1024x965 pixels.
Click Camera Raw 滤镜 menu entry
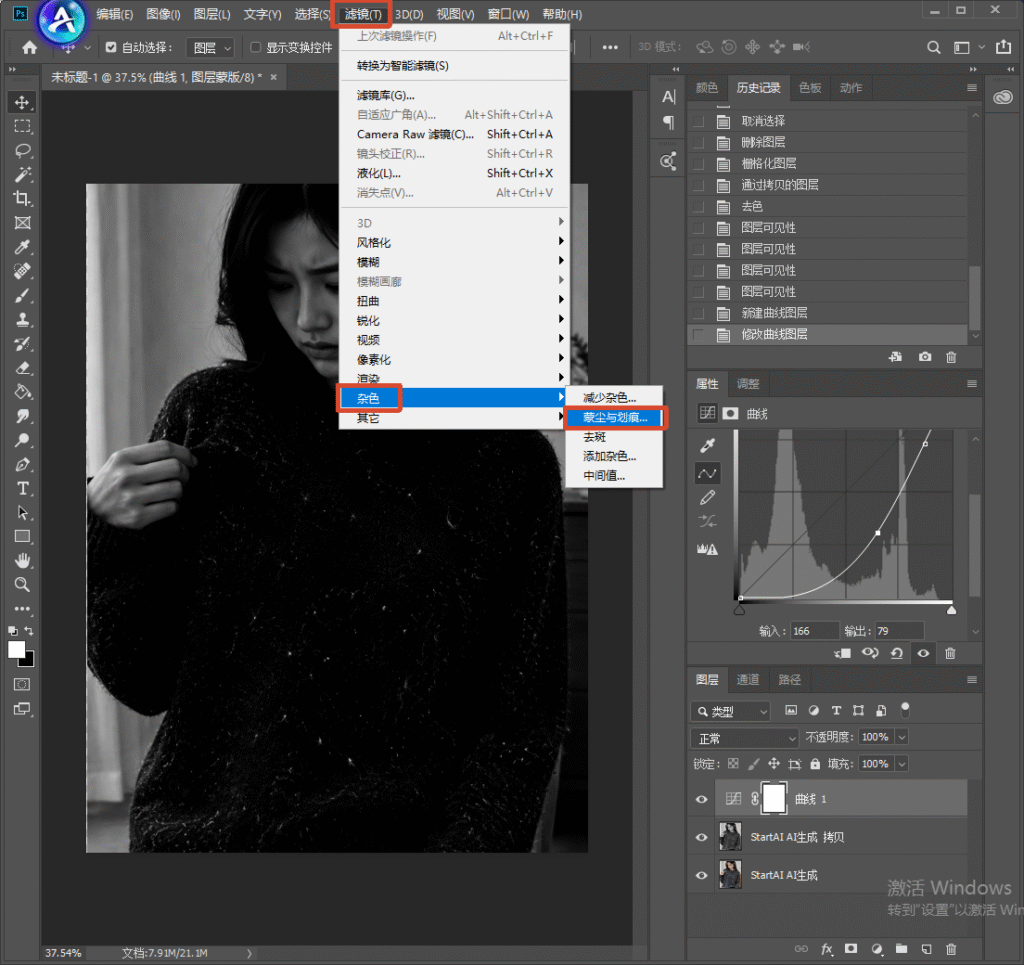(454, 134)
